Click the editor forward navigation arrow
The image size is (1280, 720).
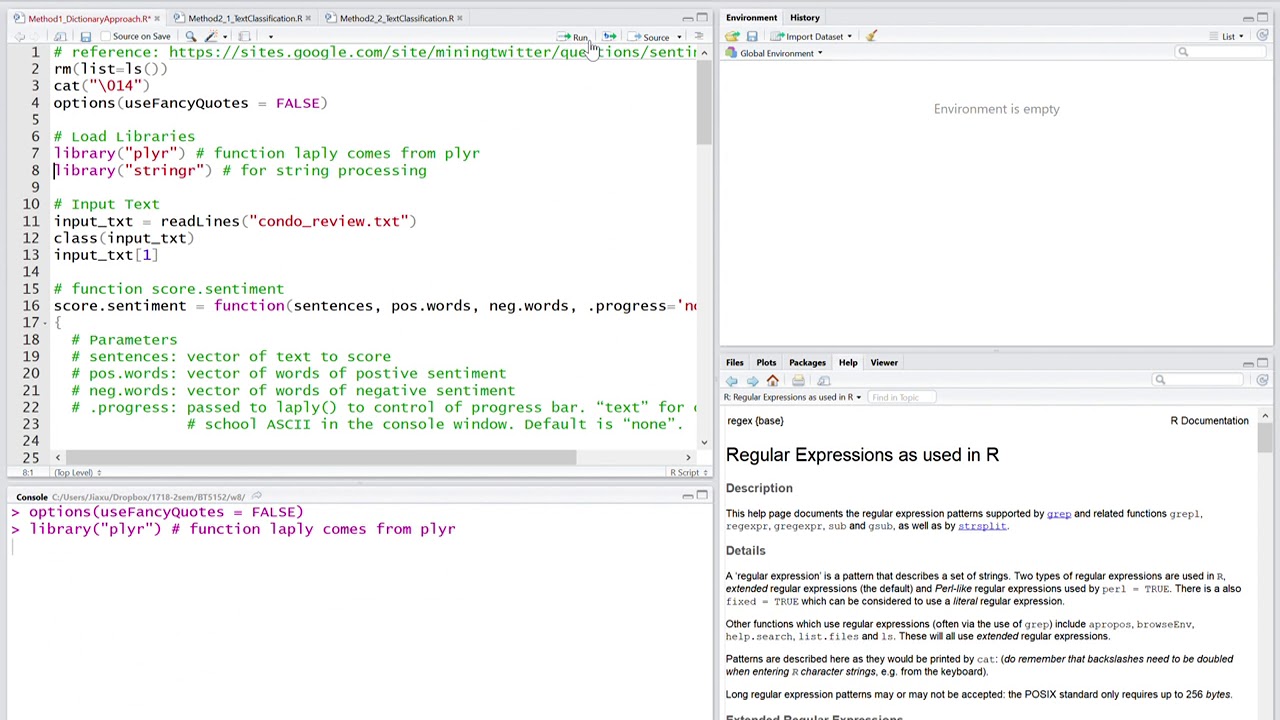(37, 37)
